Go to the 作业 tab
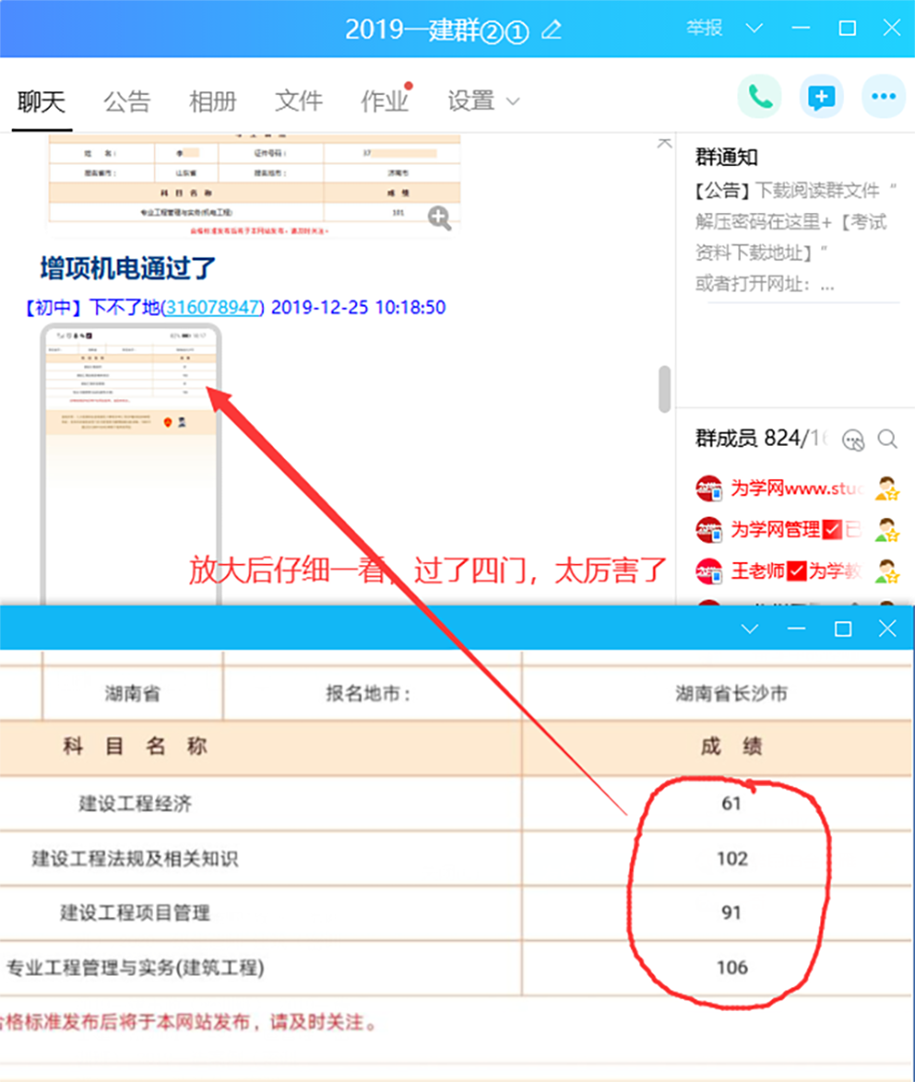 point(384,101)
